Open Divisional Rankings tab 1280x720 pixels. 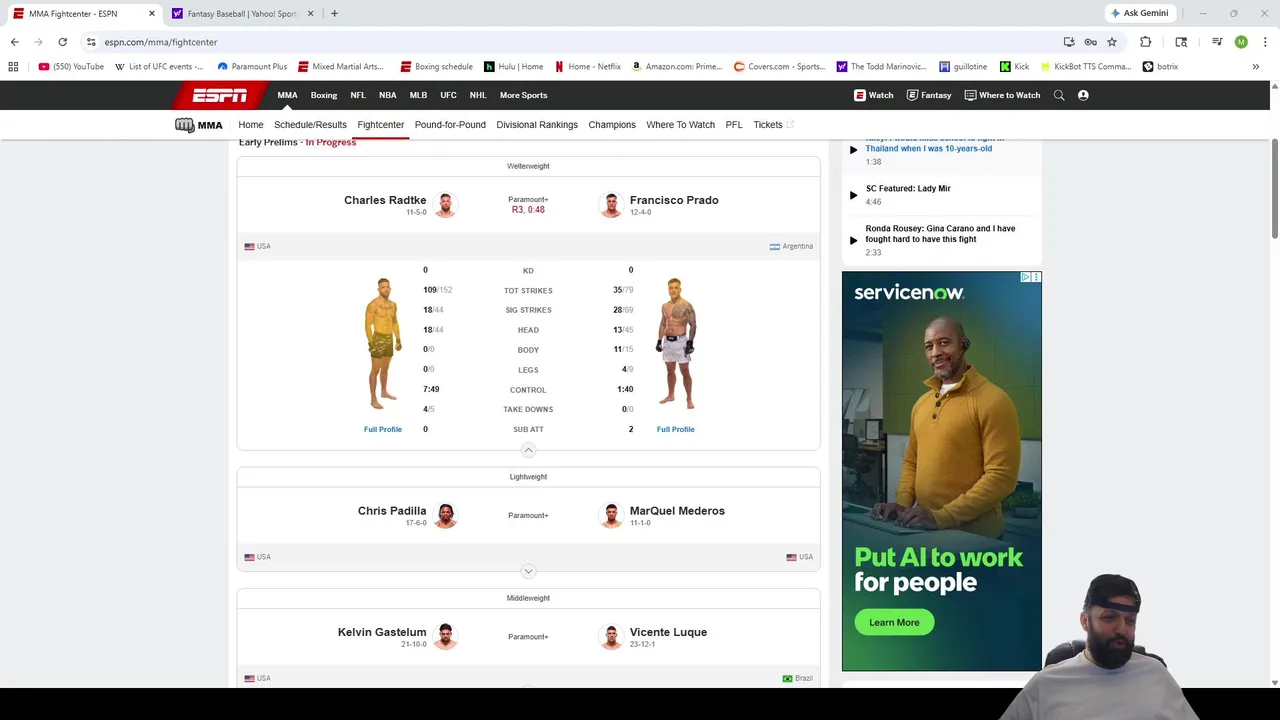[537, 125]
